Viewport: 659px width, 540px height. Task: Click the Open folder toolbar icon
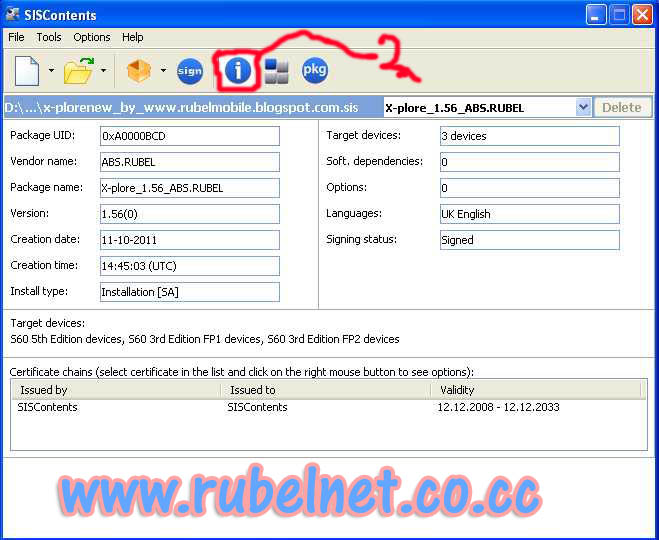(x=79, y=71)
